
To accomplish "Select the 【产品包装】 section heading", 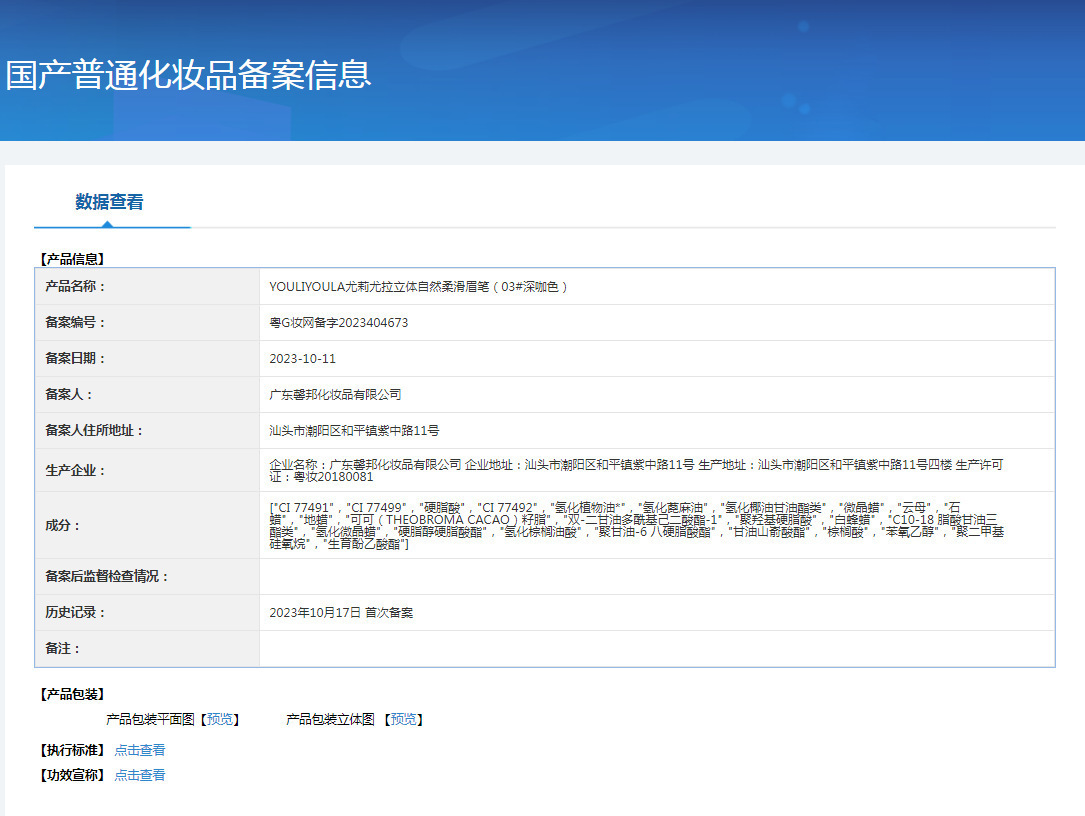I will (72, 694).
